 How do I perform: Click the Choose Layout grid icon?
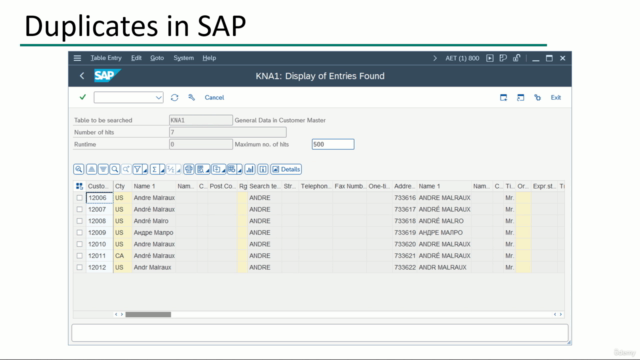click(x=232, y=169)
